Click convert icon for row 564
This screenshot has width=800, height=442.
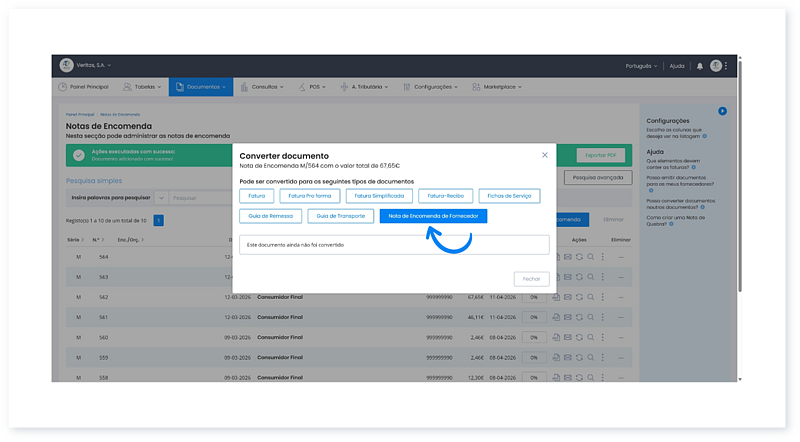click(579, 257)
